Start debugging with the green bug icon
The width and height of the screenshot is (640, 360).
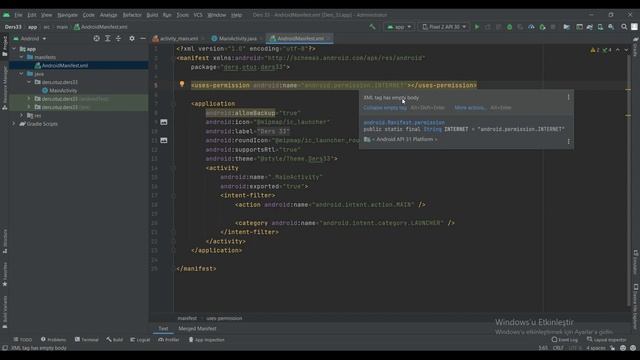(x=509, y=27)
